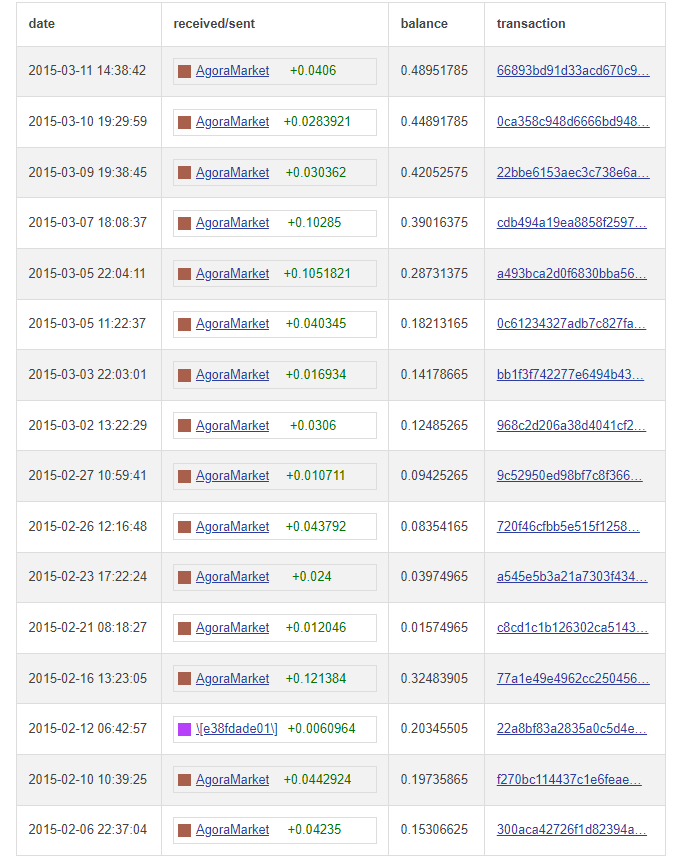Open transaction 300aca42726f1d82394a
This screenshot has width=674, height=857.
571,830
